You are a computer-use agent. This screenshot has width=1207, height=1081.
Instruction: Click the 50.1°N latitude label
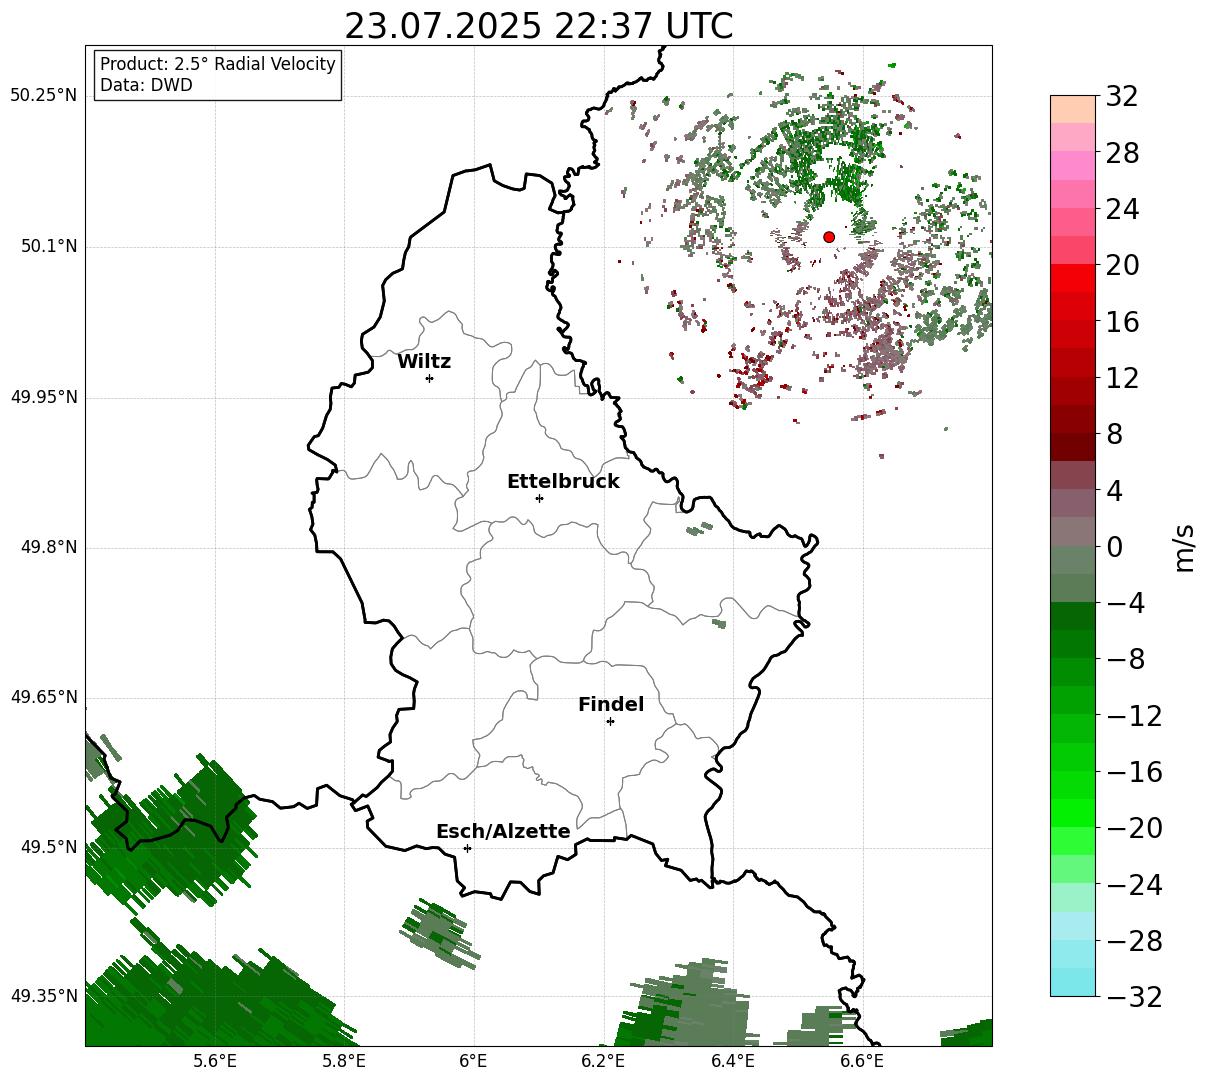49,246
